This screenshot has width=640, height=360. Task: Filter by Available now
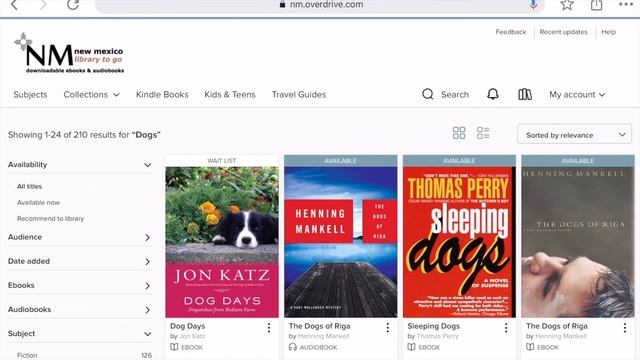[38, 202]
